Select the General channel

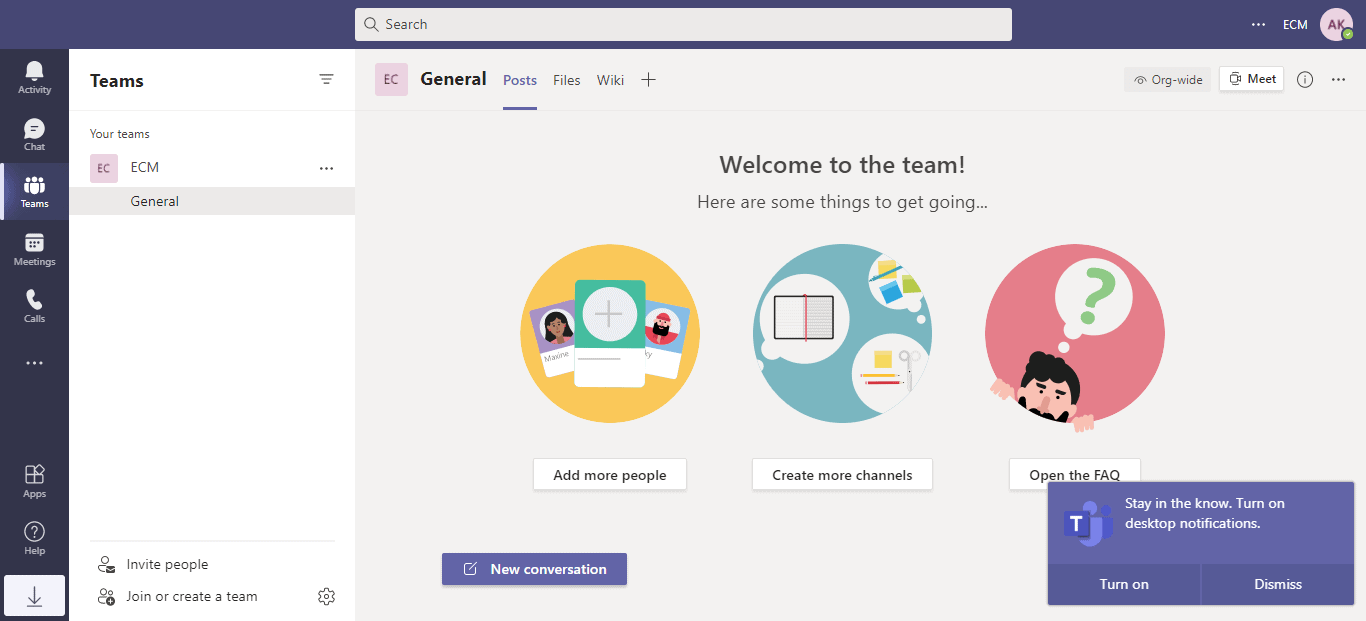(155, 201)
